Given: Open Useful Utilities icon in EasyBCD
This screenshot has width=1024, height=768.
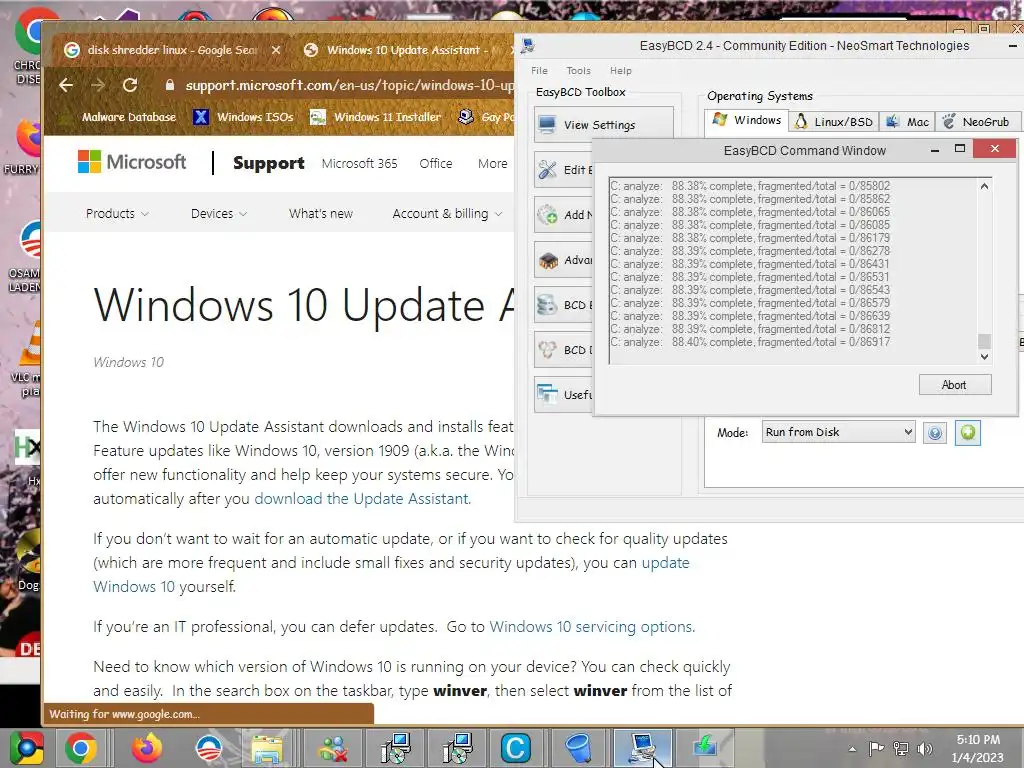Looking at the screenshot, I should [x=547, y=394].
